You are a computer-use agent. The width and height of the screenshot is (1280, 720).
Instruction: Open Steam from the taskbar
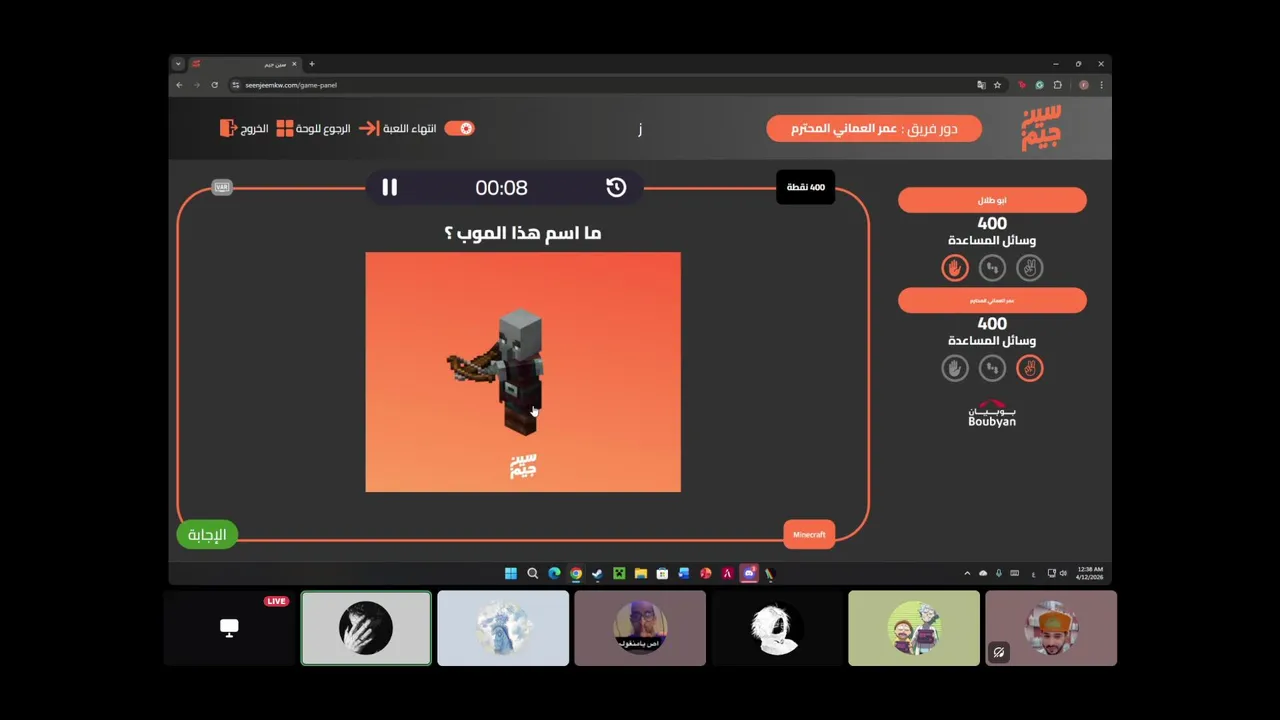[597, 573]
